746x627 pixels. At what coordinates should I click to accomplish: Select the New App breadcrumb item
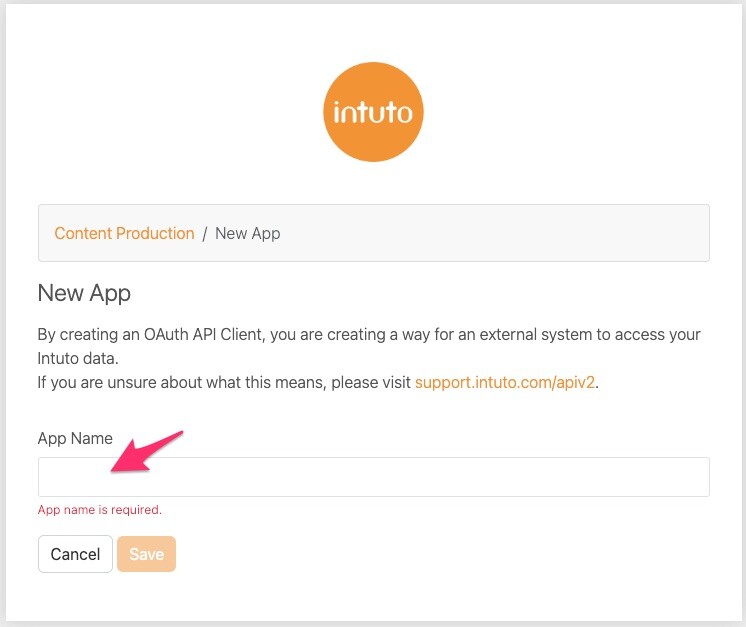click(248, 233)
